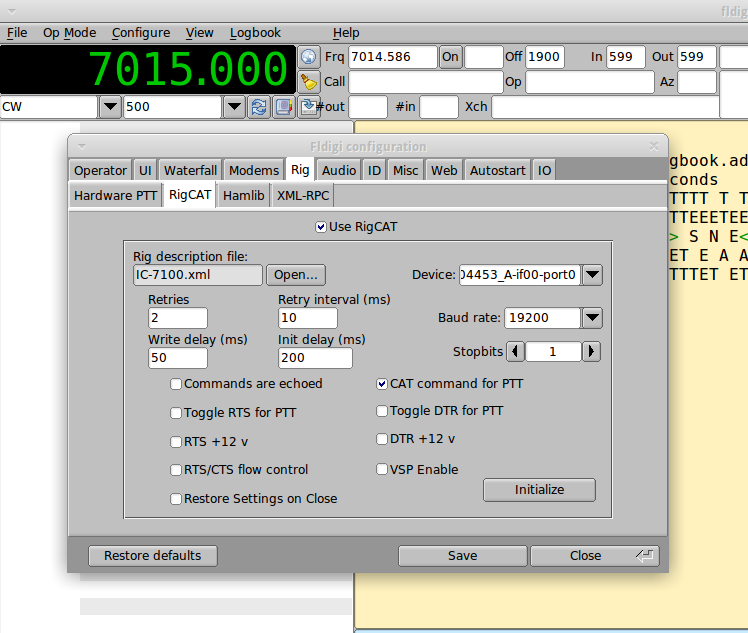The width and height of the screenshot is (748, 633).
Task: Open the 500 bandwidth dropdown arrow
Action: (x=234, y=107)
